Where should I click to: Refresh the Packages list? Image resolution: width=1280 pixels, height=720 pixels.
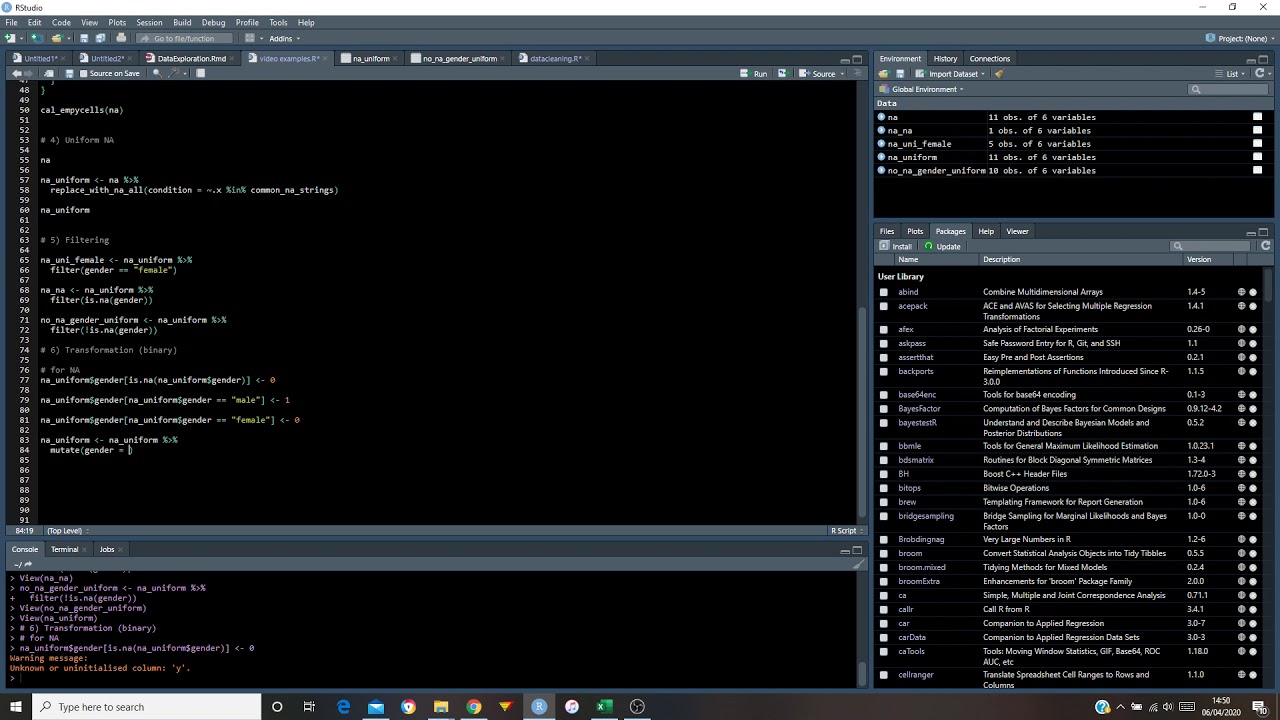(x=1265, y=246)
